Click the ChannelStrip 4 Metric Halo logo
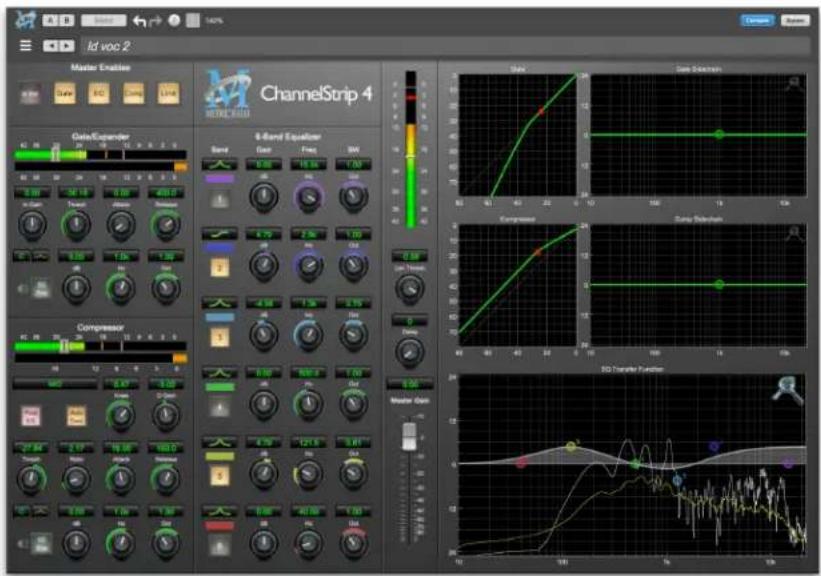 tap(228, 93)
